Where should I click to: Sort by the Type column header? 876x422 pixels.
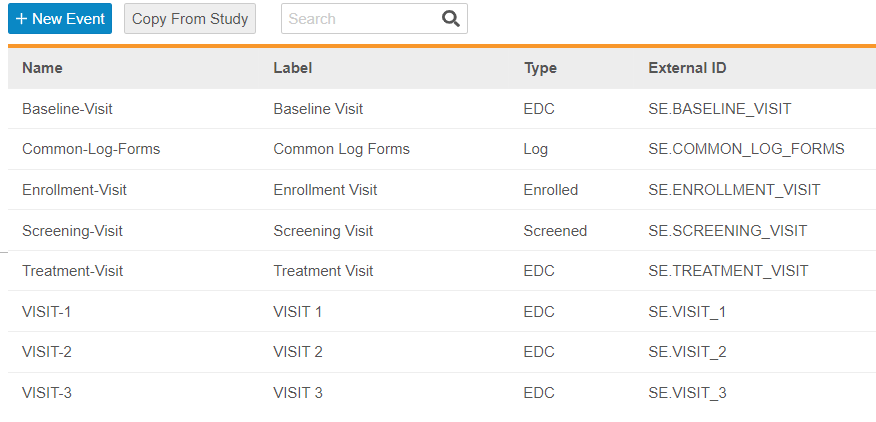tap(540, 68)
